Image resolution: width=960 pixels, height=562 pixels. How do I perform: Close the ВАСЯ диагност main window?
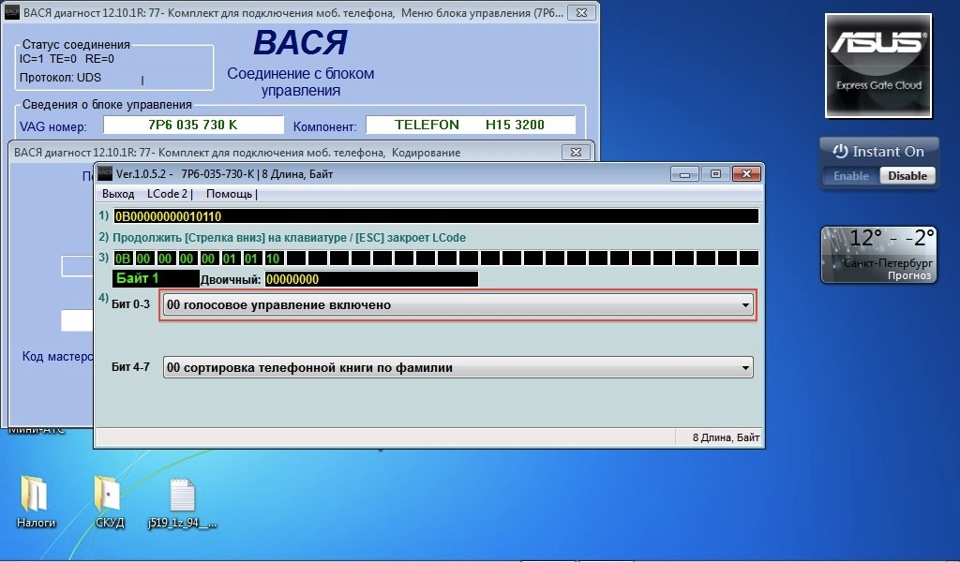(x=582, y=12)
